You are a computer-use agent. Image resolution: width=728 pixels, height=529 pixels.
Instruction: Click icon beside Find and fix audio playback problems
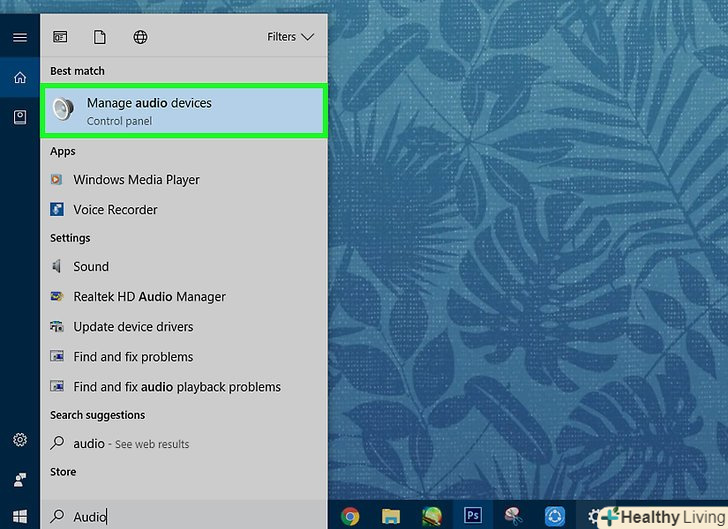click(x=57, y=386)
